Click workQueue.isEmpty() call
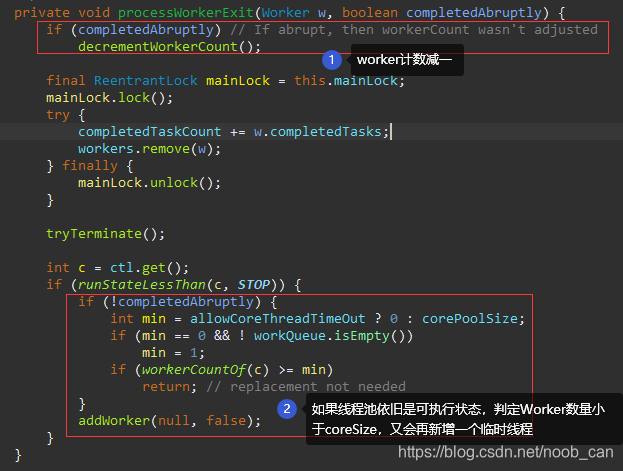 pyautogui.click(x=333, y=336)
